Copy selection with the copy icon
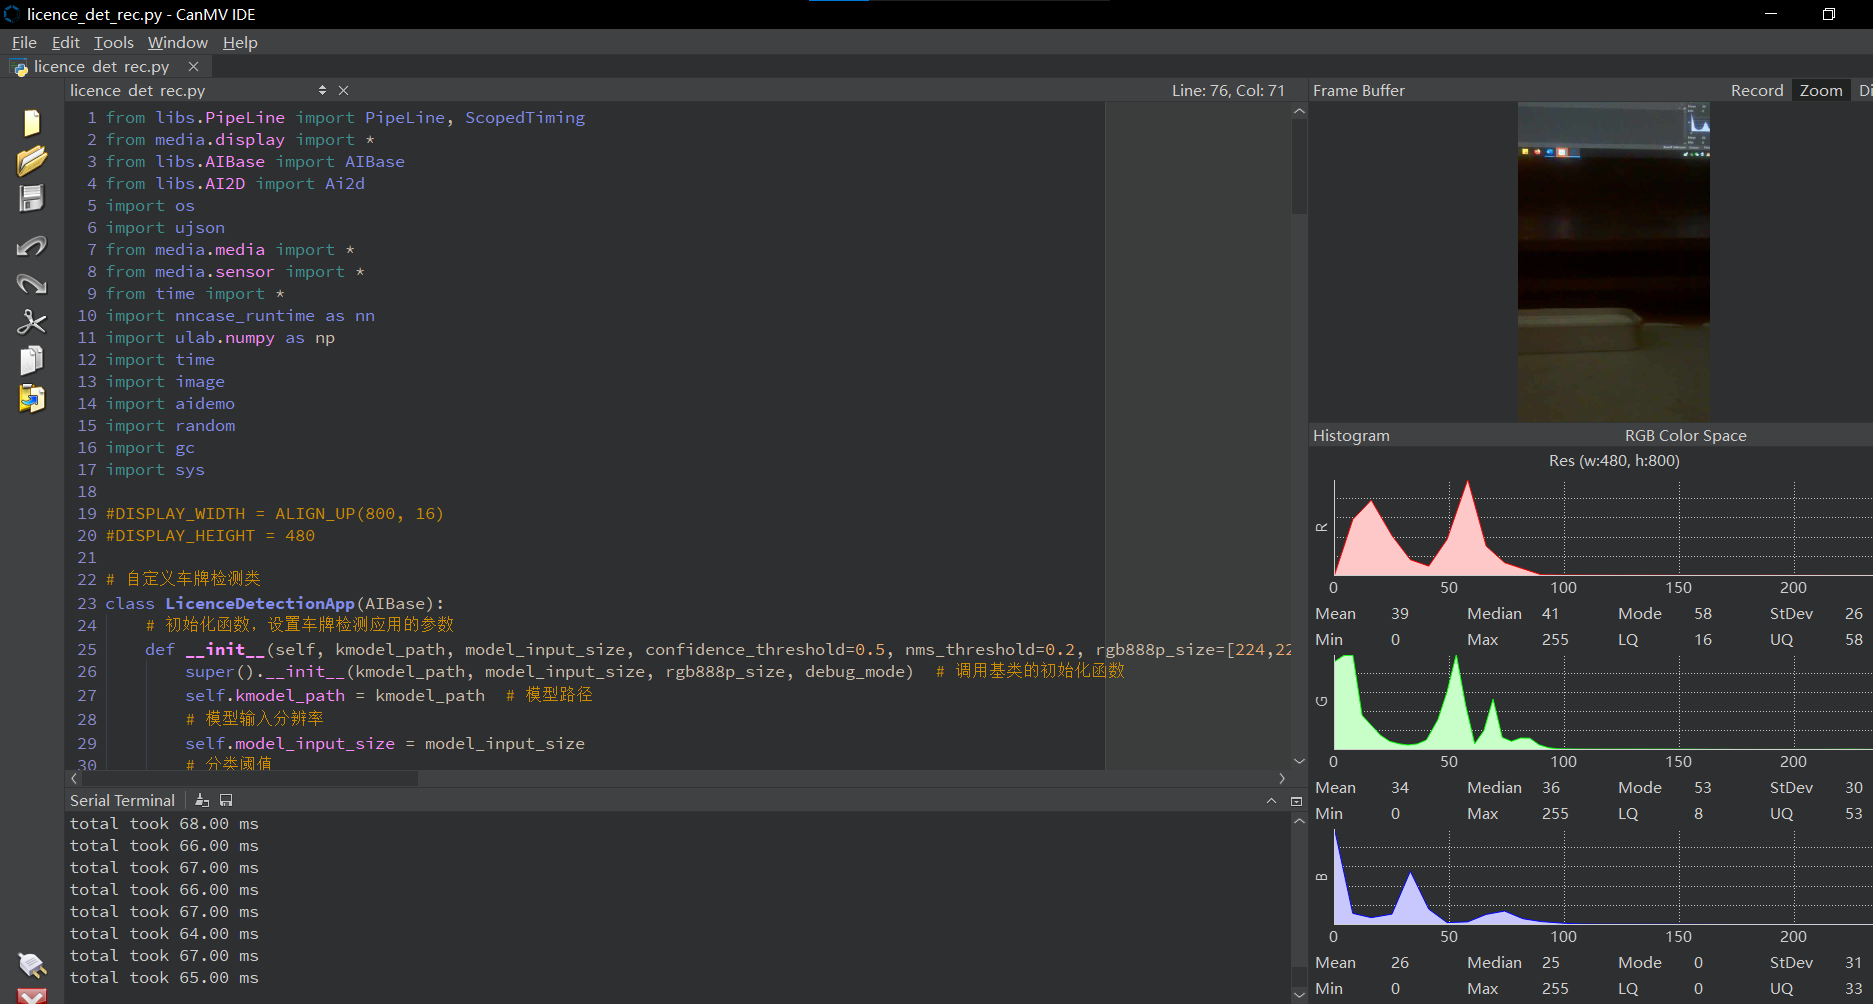 click(31, 360)
